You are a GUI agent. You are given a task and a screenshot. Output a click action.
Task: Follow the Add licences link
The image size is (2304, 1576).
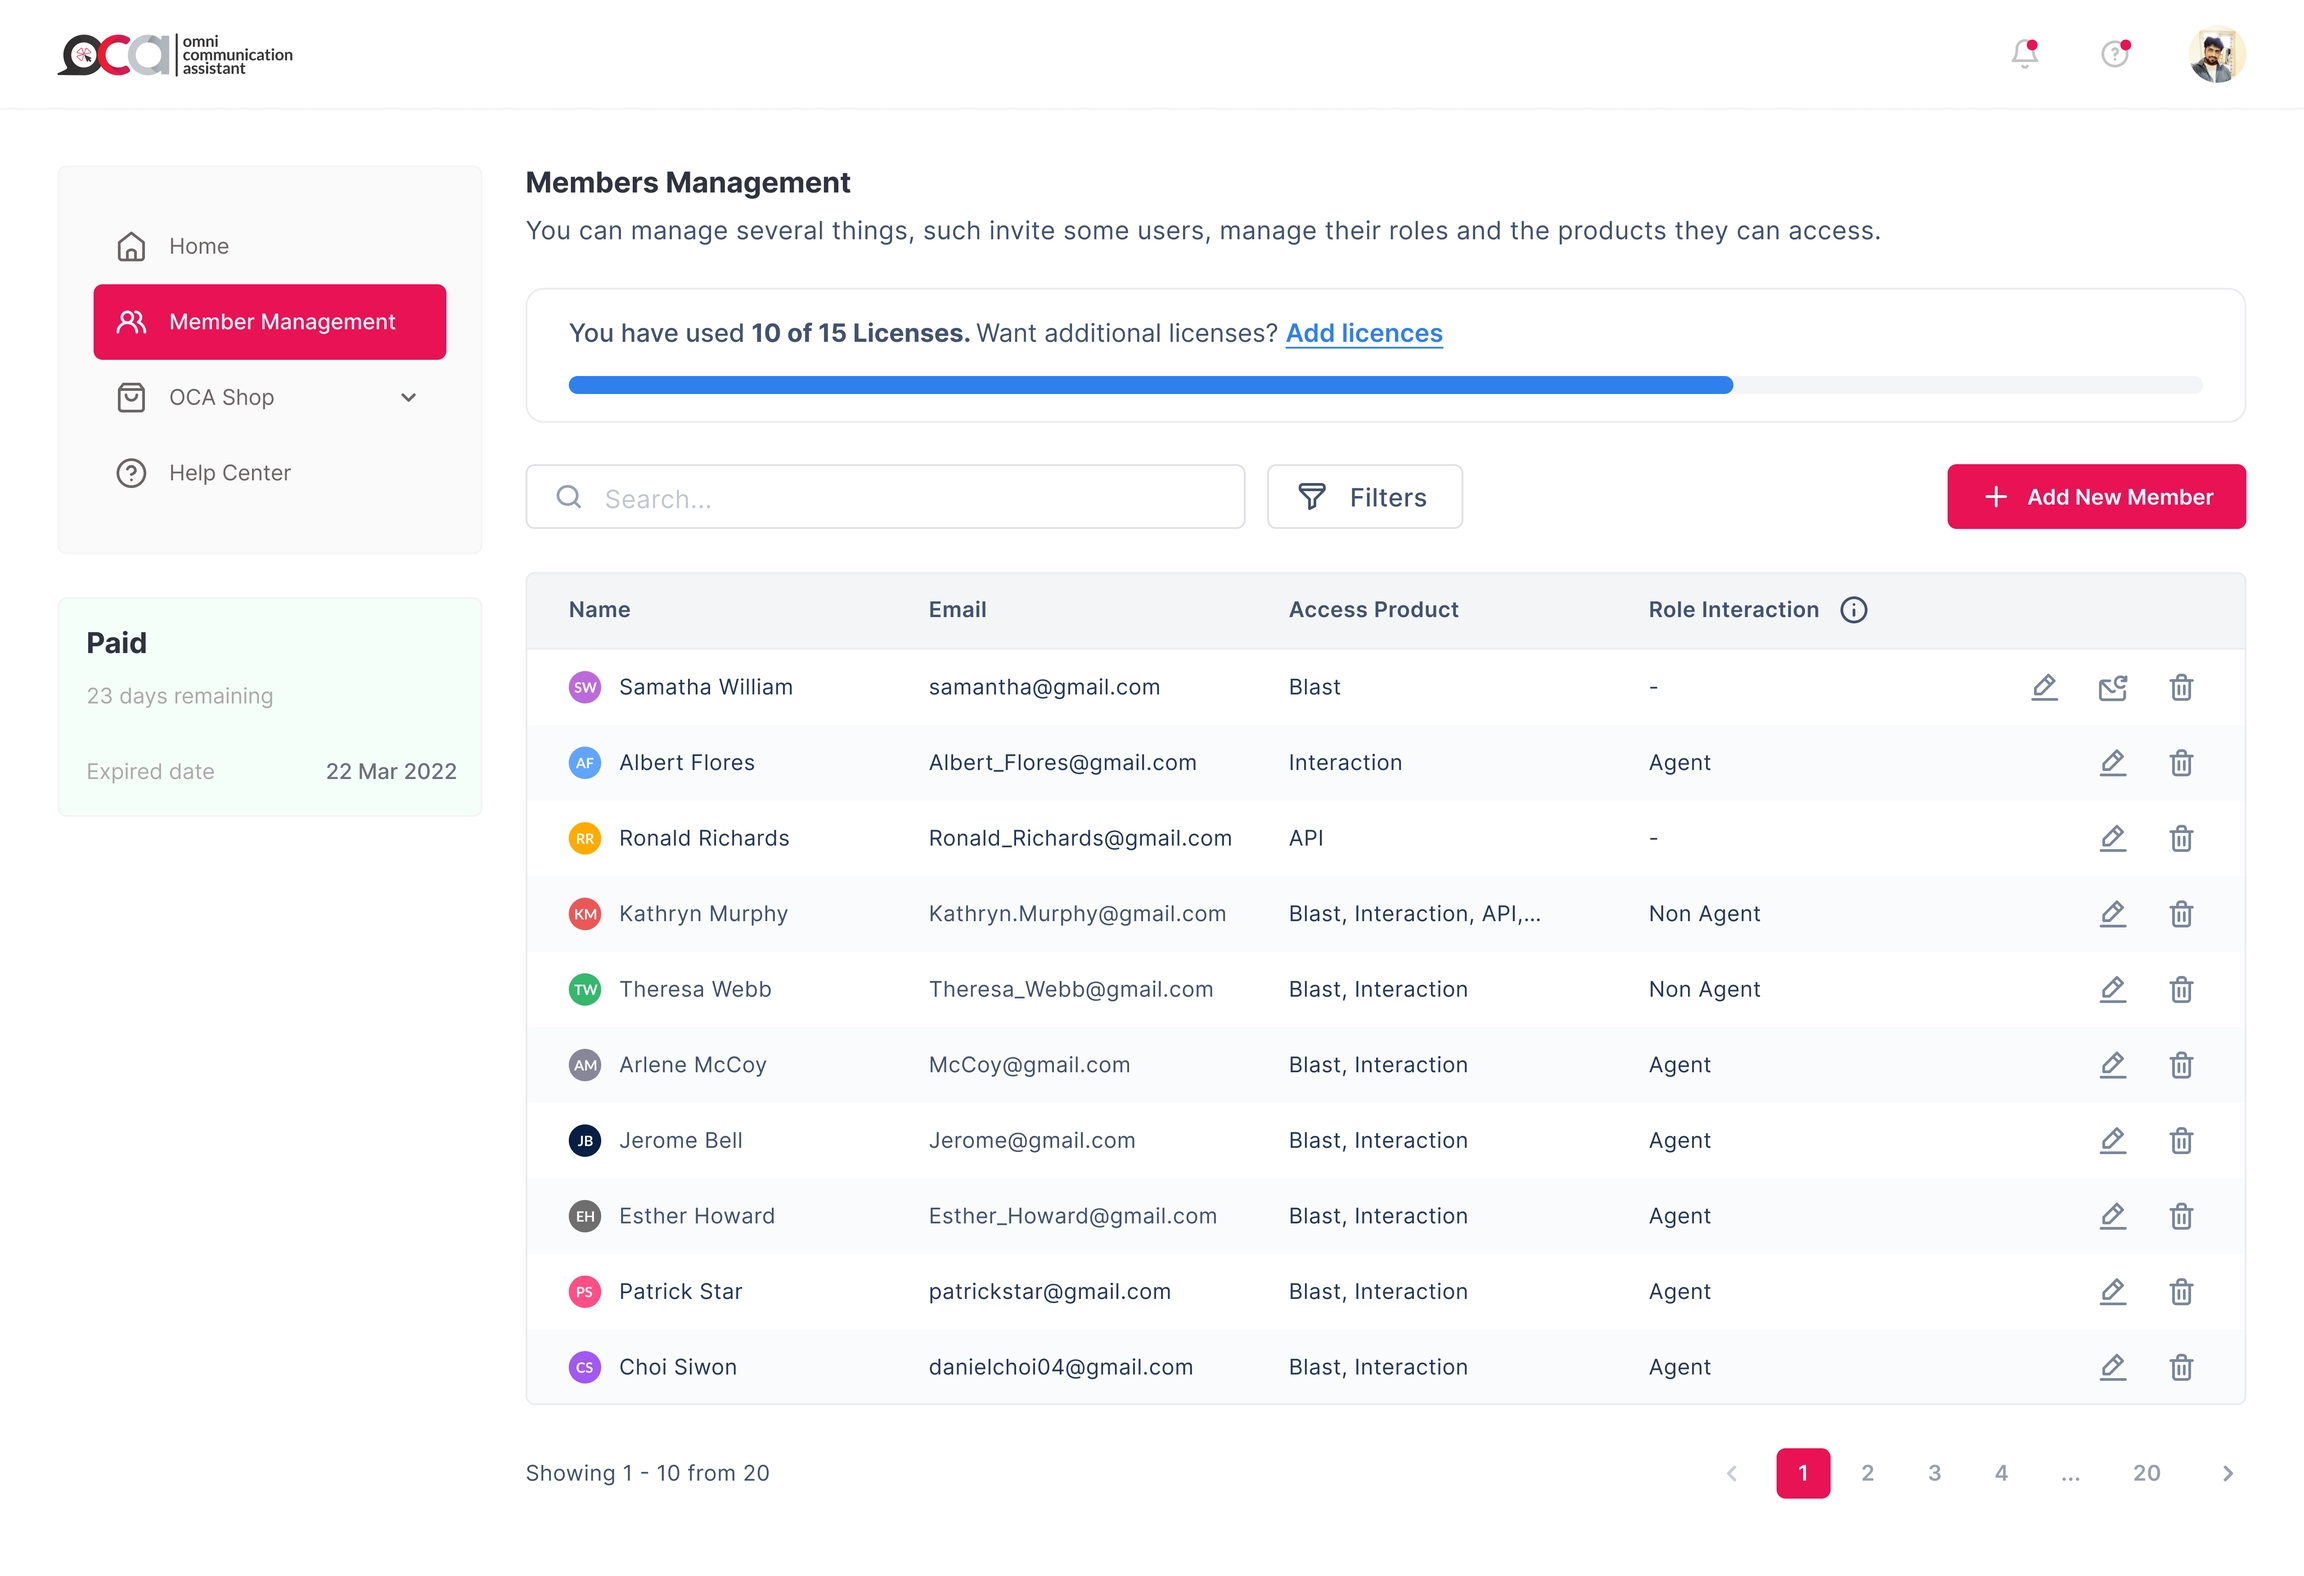(1363, 333)
